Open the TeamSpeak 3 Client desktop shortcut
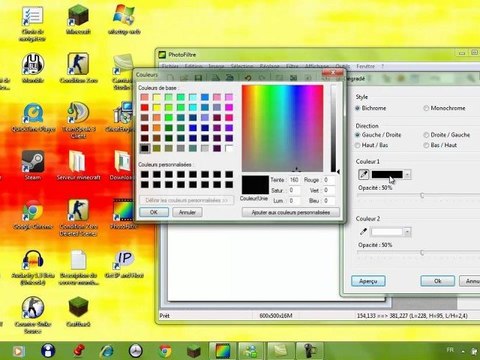 tap(78, 113)
